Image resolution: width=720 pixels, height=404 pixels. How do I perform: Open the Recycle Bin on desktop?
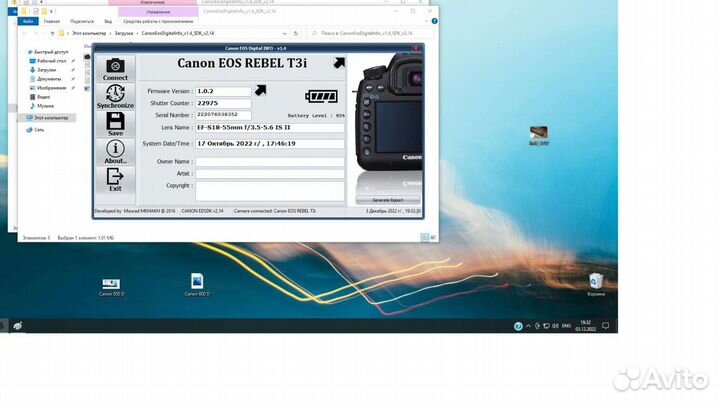596,283
